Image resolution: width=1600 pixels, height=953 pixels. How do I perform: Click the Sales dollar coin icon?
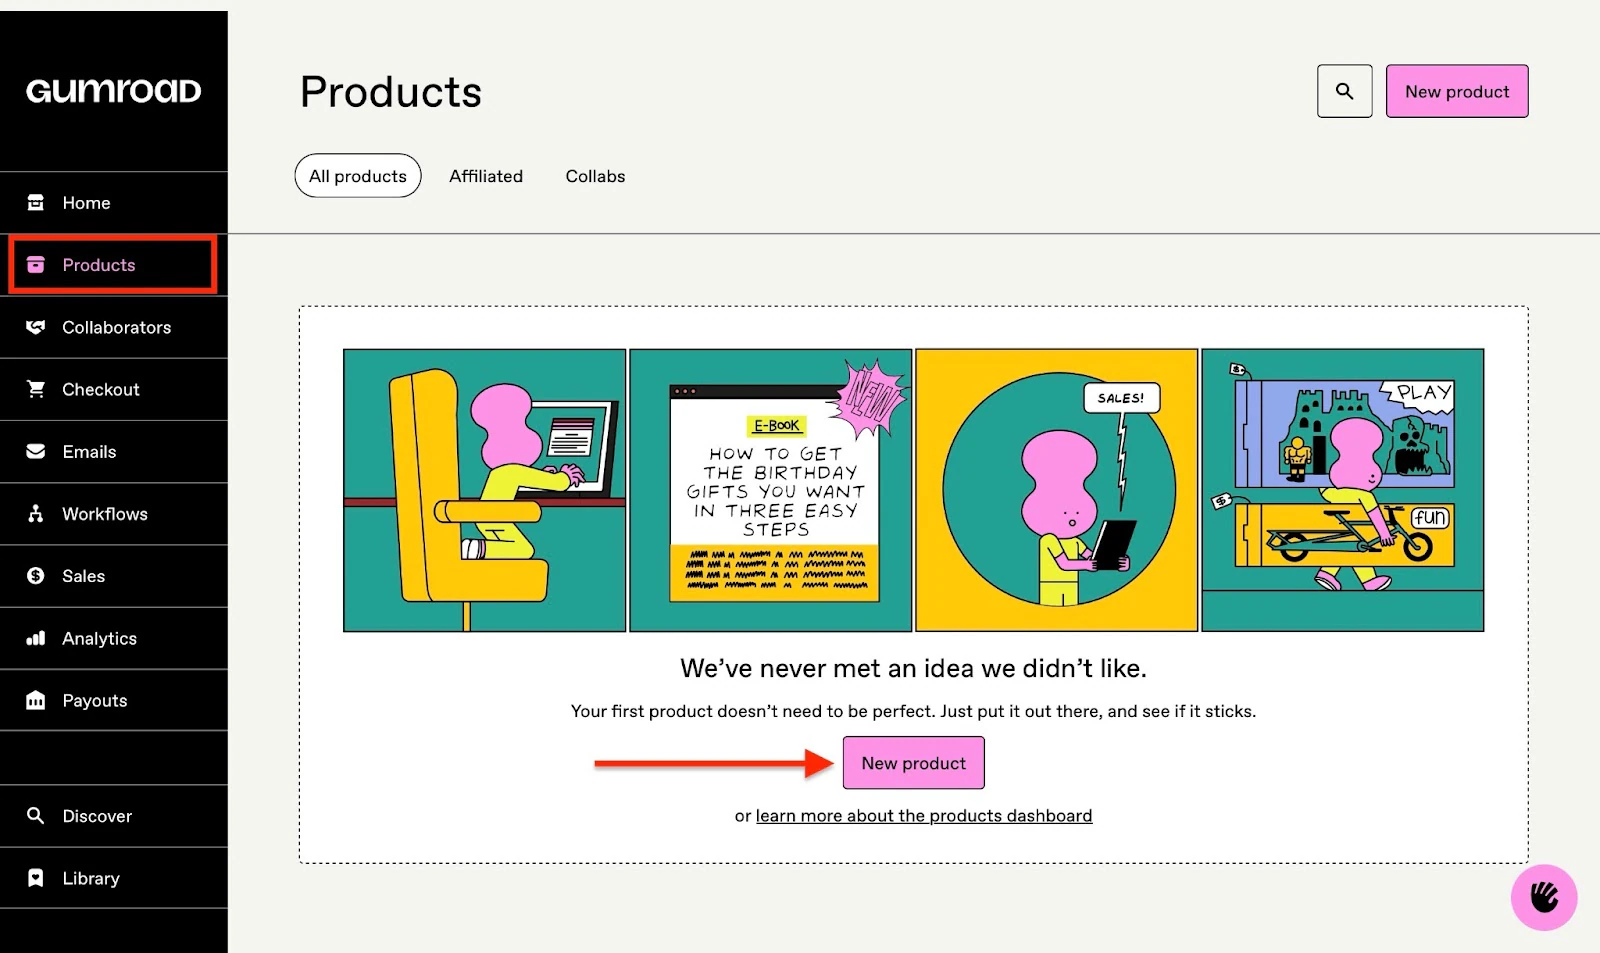point(36,576)
